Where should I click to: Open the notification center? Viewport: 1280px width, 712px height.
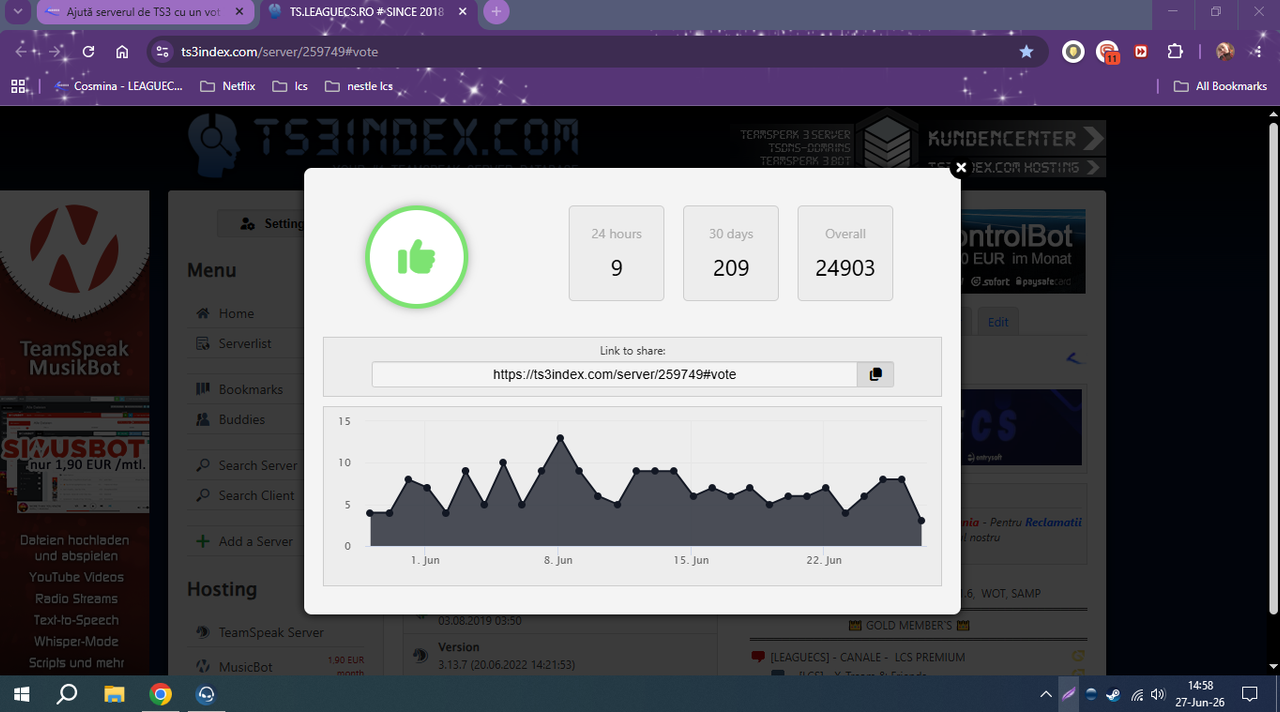[x=1249, y=694]
